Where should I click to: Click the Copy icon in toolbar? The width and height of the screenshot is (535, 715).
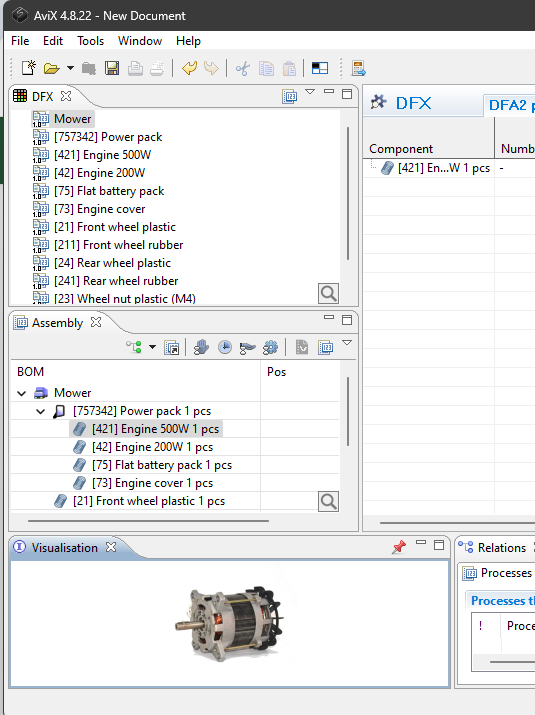tap(266, 68)
